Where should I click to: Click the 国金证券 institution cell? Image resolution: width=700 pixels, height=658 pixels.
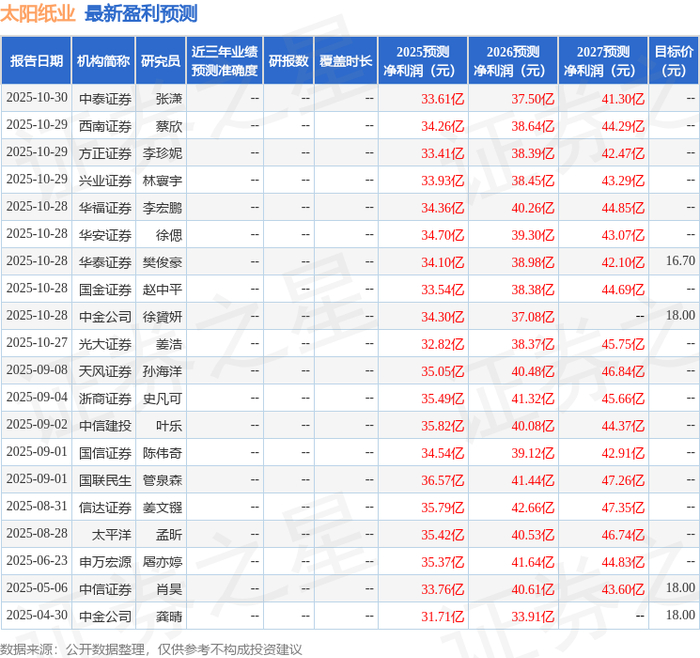point(105,289)
